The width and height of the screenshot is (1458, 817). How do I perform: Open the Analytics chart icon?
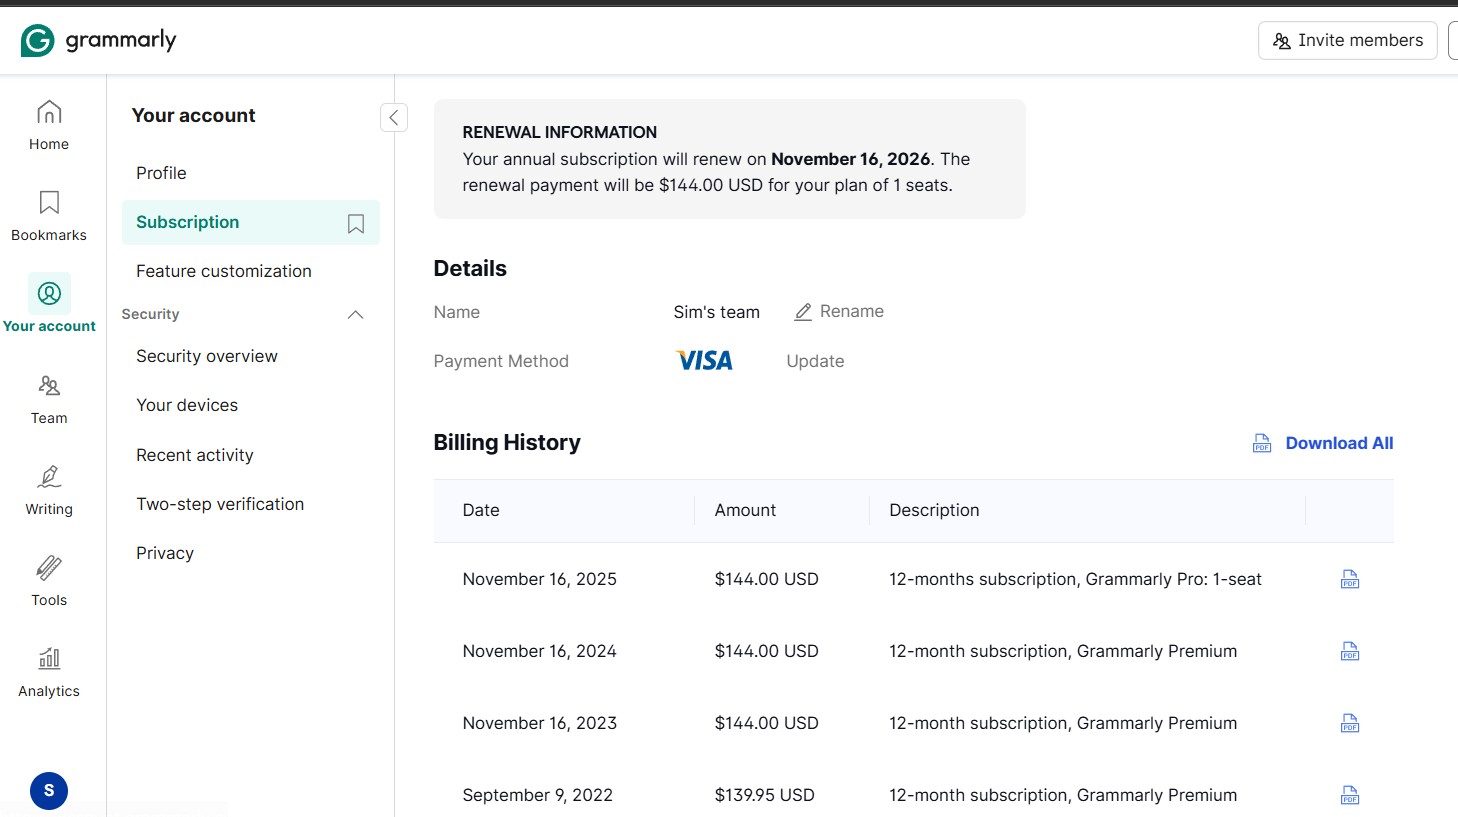[x=49, y=659]
